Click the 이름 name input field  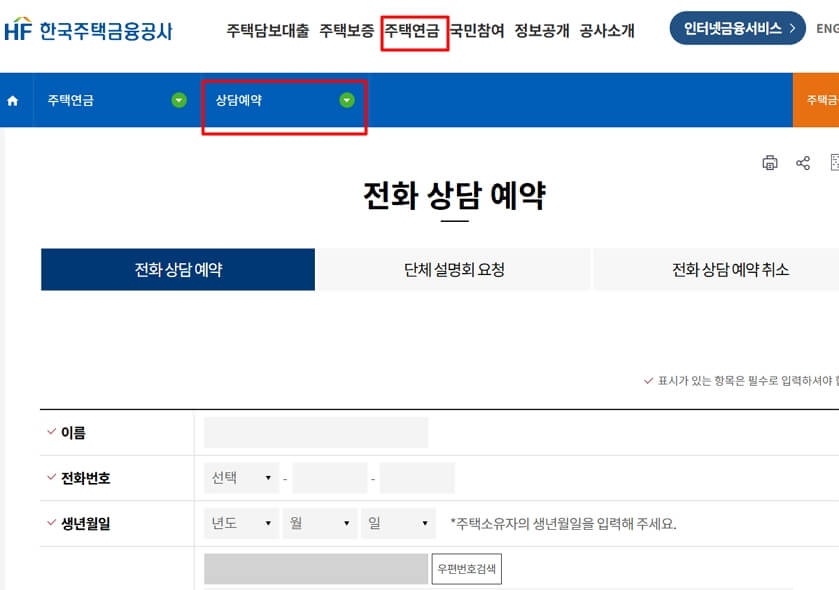click(x=315, y=433)
